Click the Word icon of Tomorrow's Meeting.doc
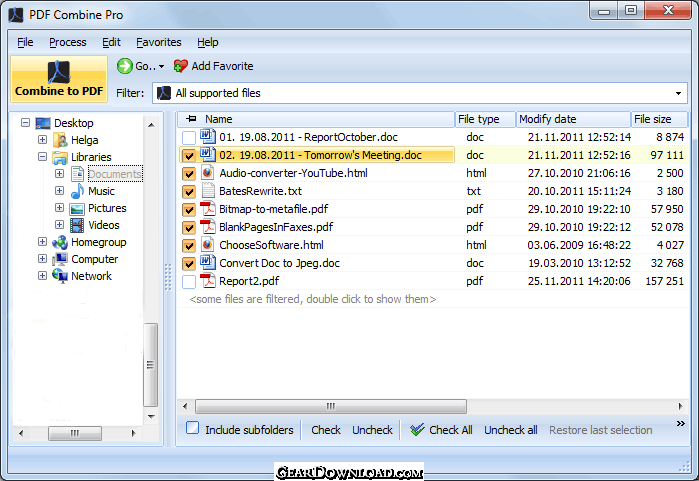 [x=207, y=154]
